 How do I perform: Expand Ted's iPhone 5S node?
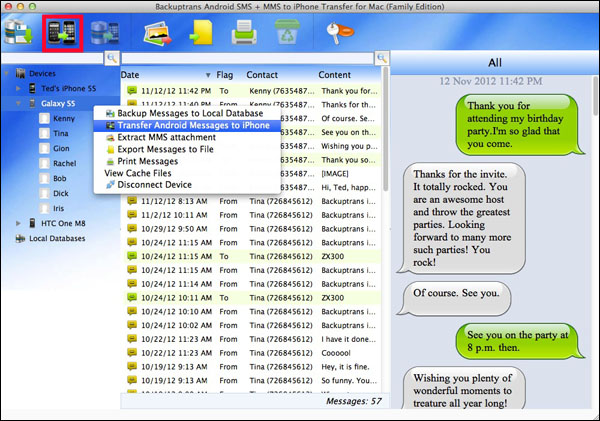[18, 88]
